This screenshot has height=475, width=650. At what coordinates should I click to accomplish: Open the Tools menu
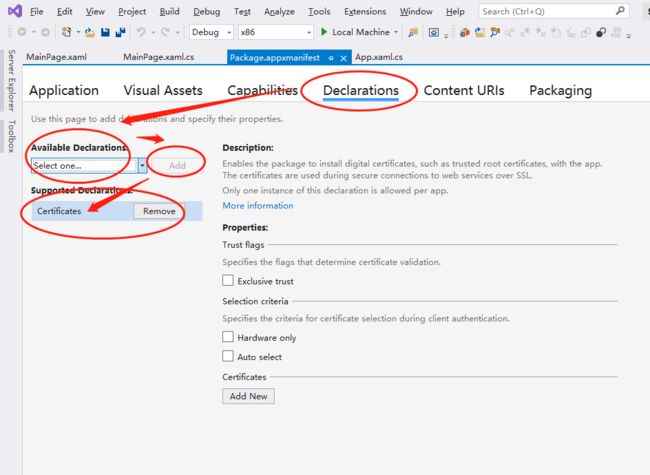[319, 12]
